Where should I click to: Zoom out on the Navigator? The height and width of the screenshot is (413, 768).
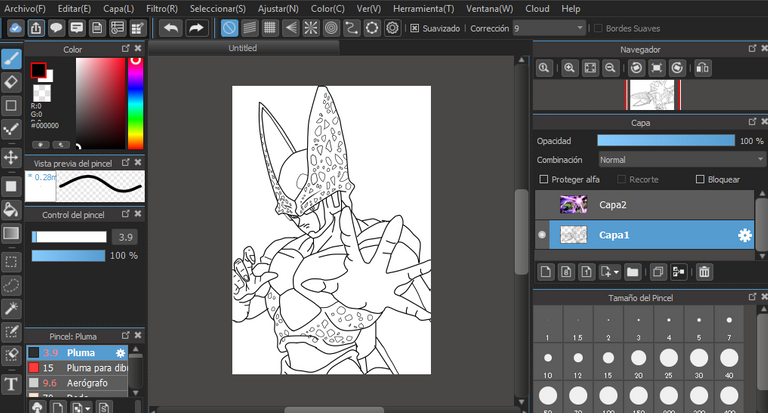[610, 68]
